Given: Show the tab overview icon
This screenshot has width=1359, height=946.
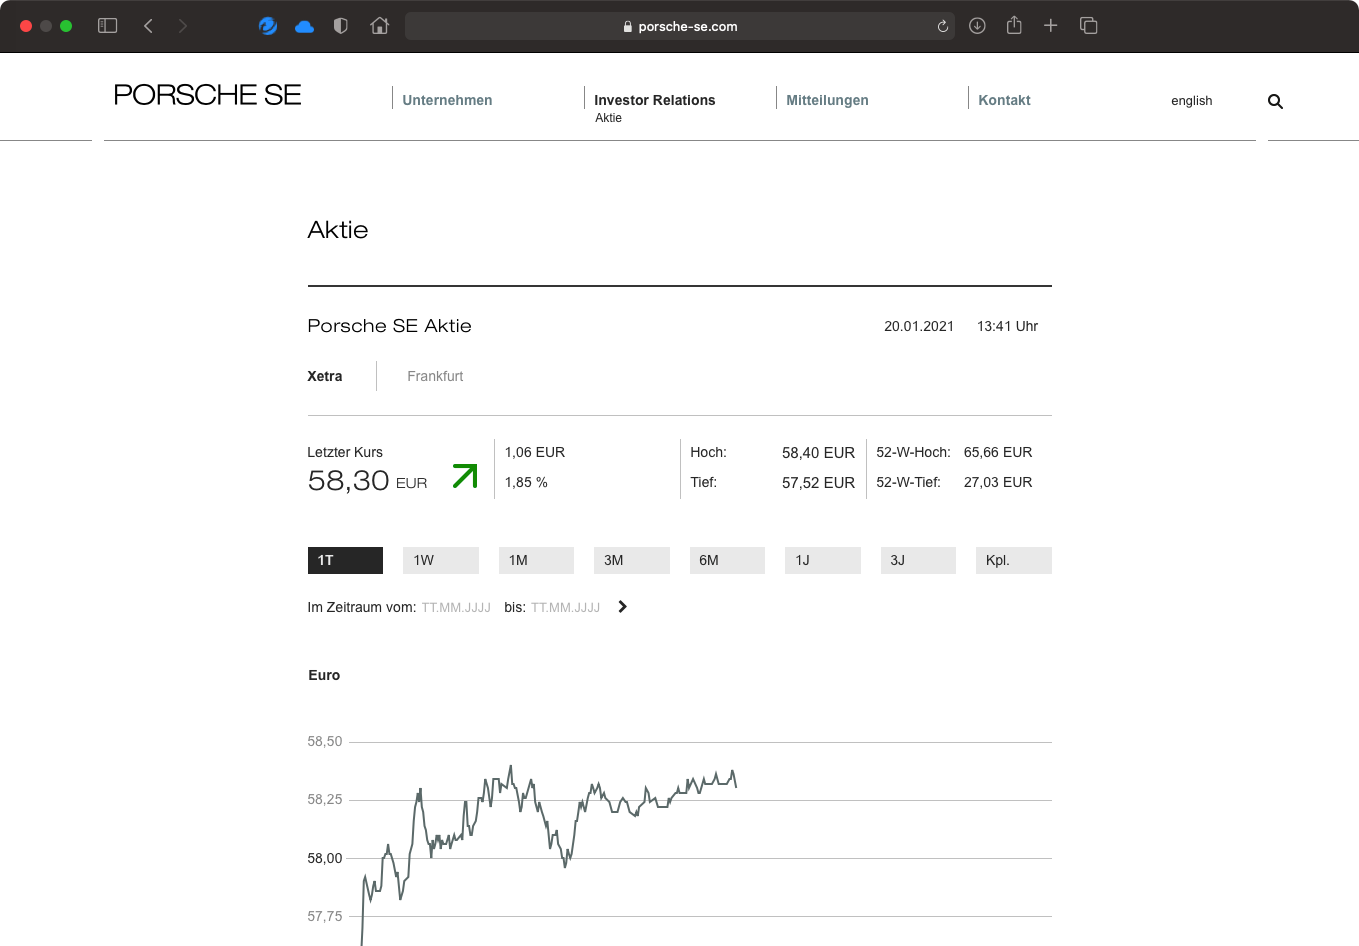Looking at the screenshot, I should click(1089, 26).
